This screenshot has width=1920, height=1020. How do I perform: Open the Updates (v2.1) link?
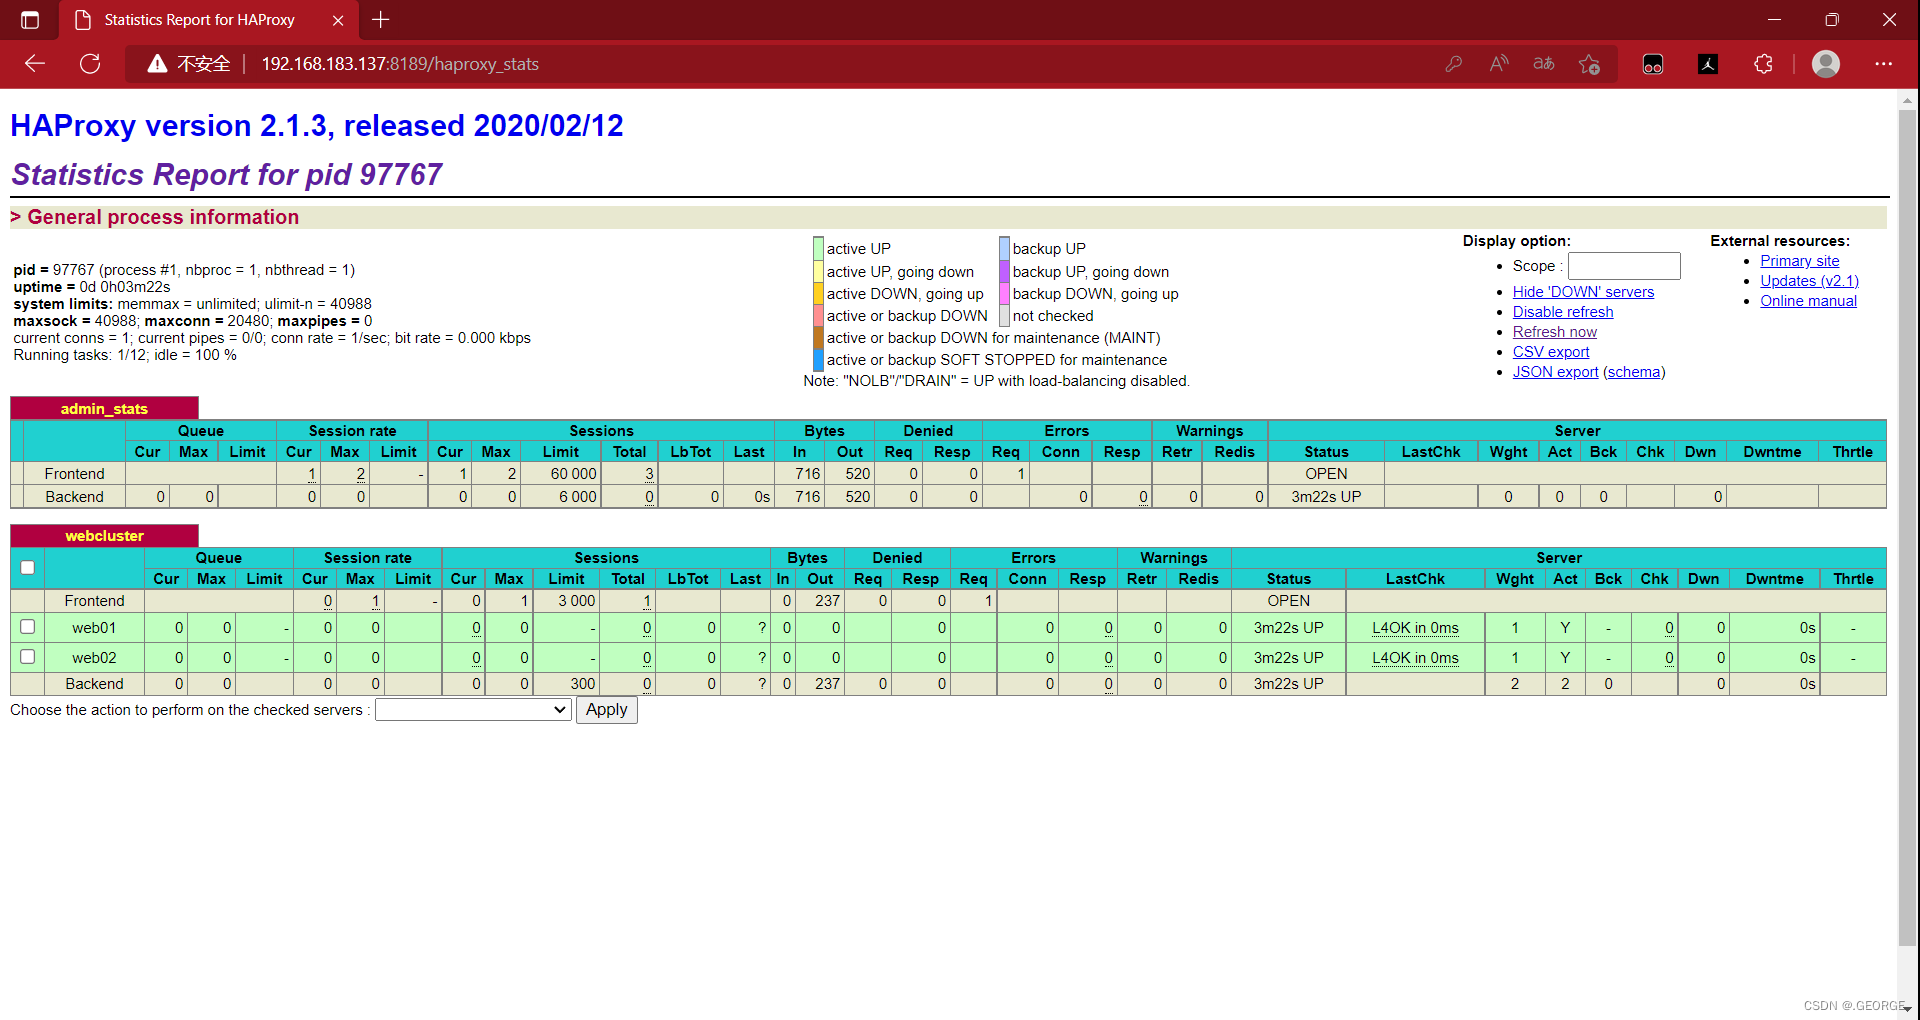[x=1809, y=281]
